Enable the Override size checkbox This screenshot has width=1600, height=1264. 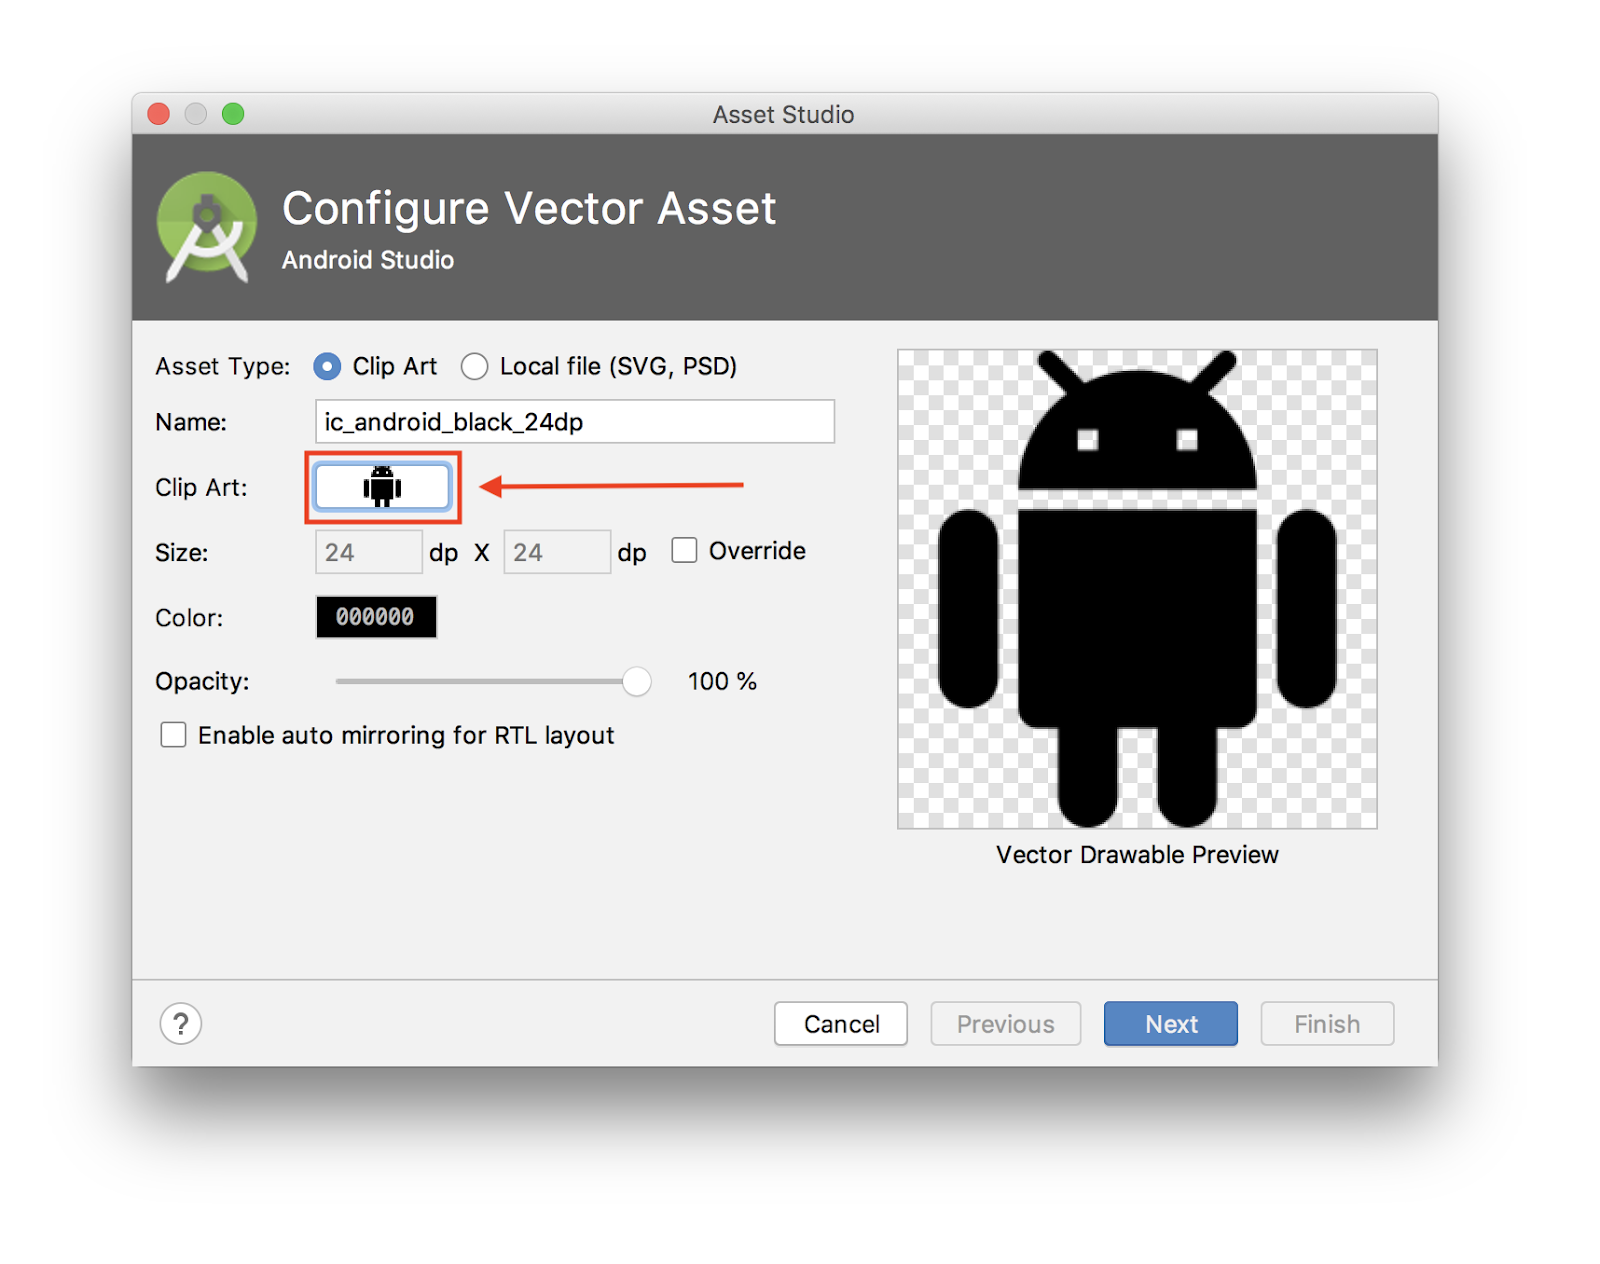(x=684, y=550)
